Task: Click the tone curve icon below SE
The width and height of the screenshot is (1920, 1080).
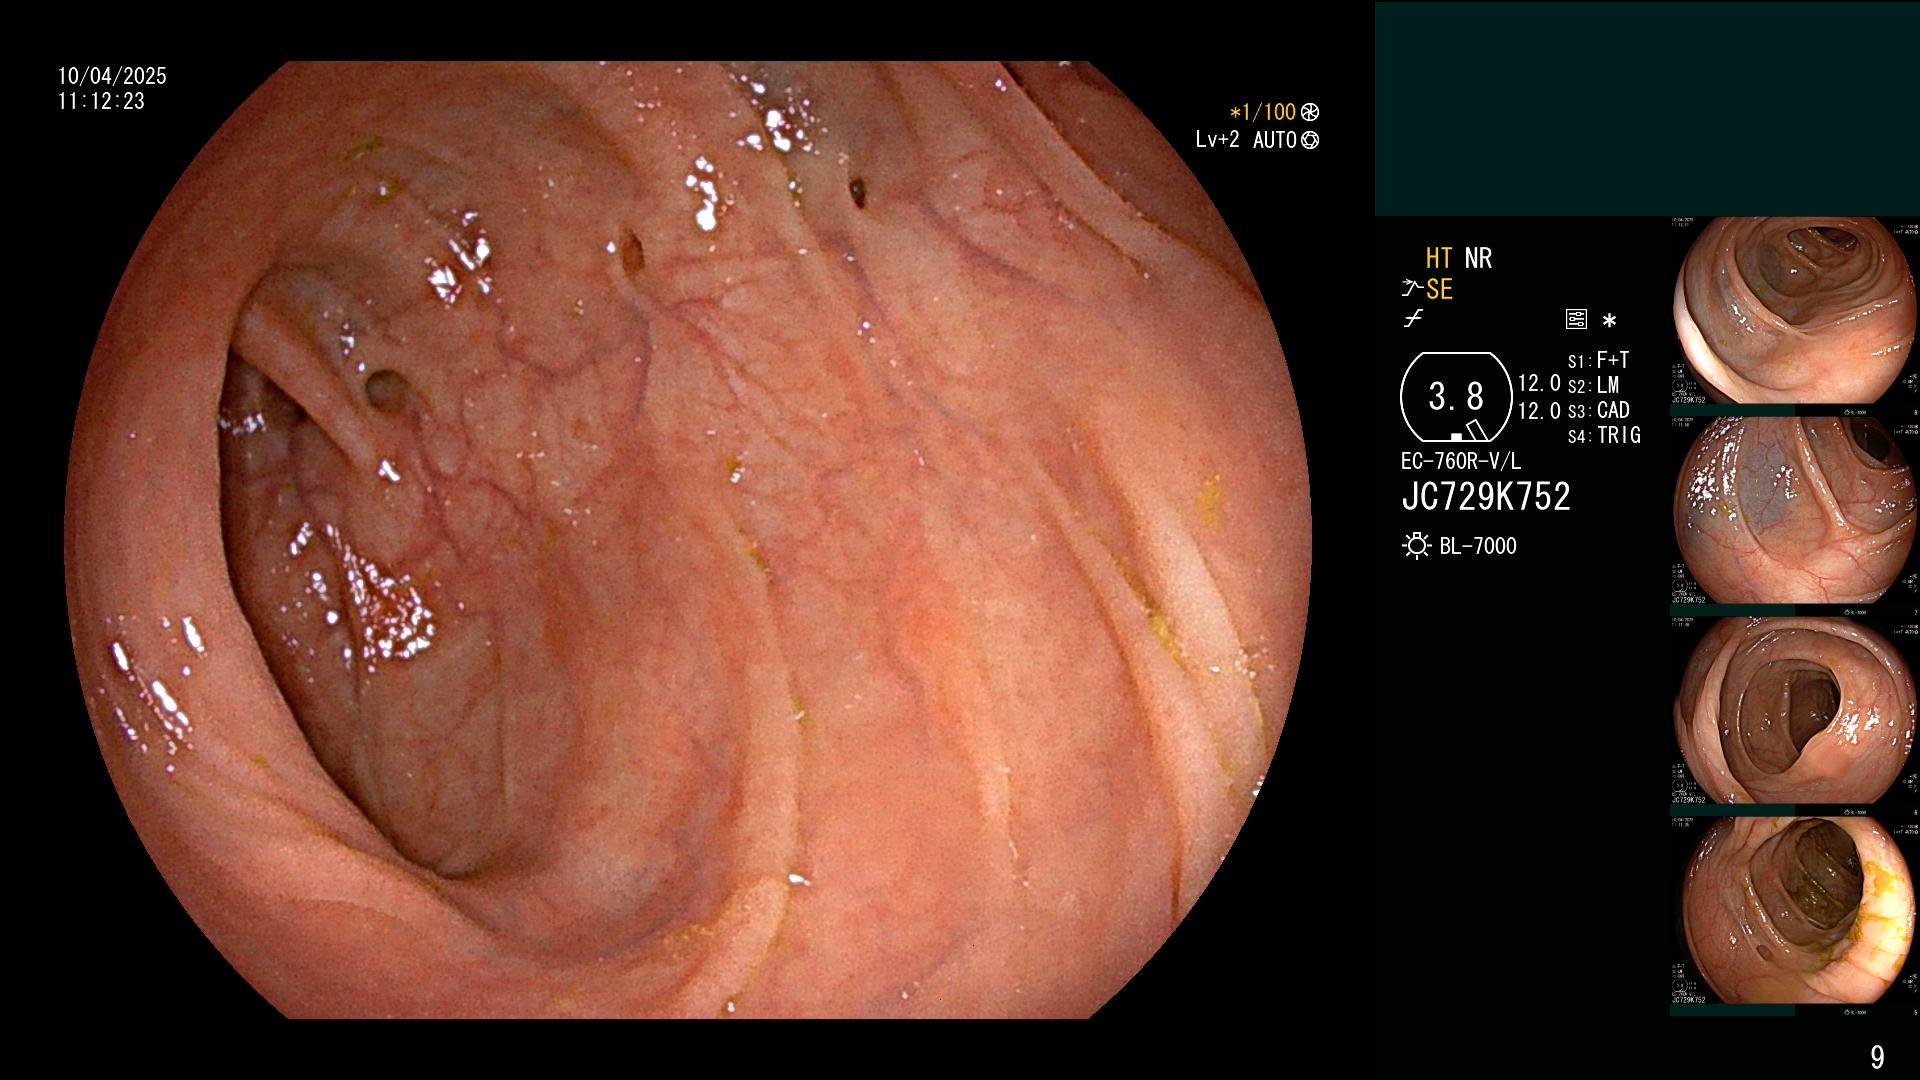Action: 1413,319
